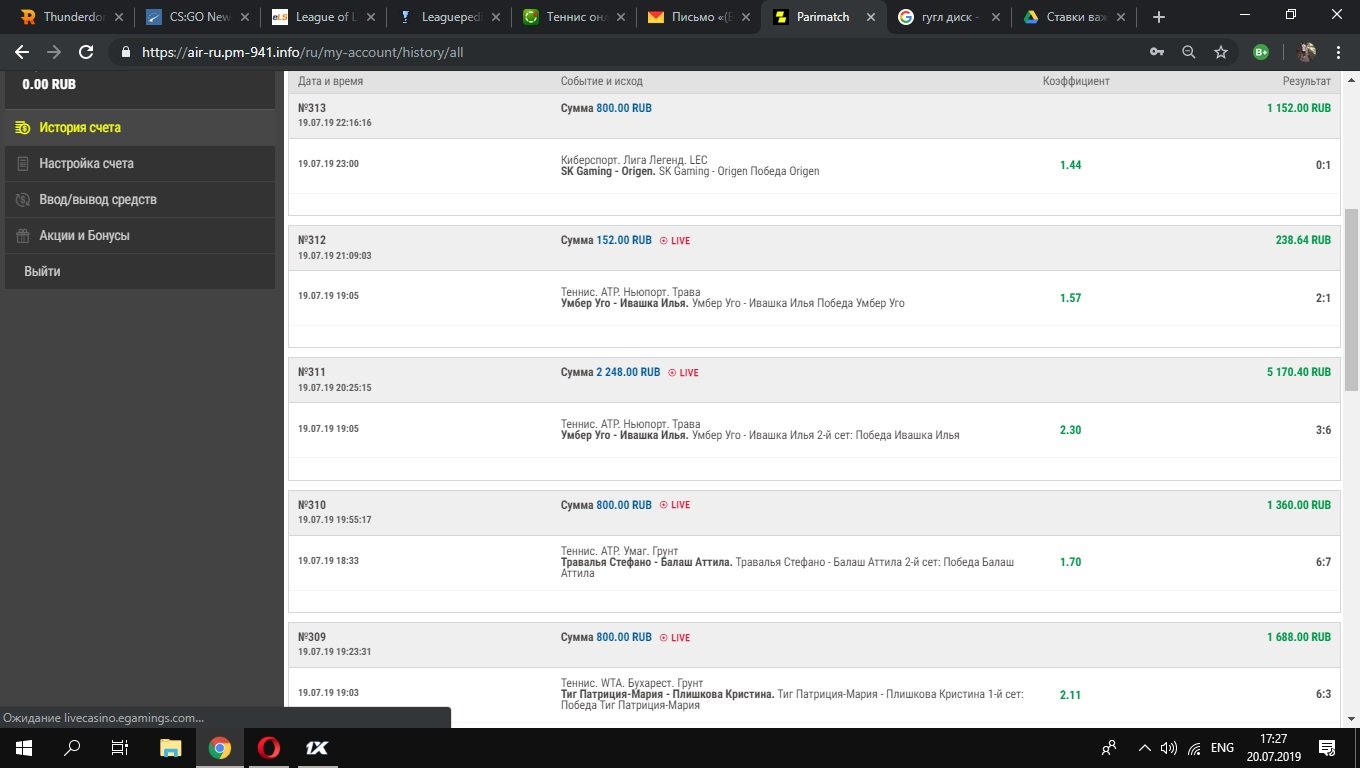Open the browser zoom magnifier icon

(1189, 52)
